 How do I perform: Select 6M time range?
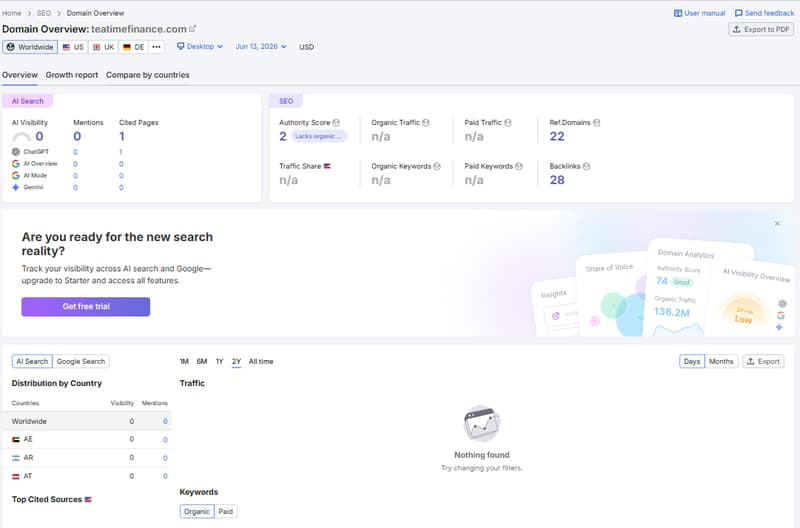202,361
